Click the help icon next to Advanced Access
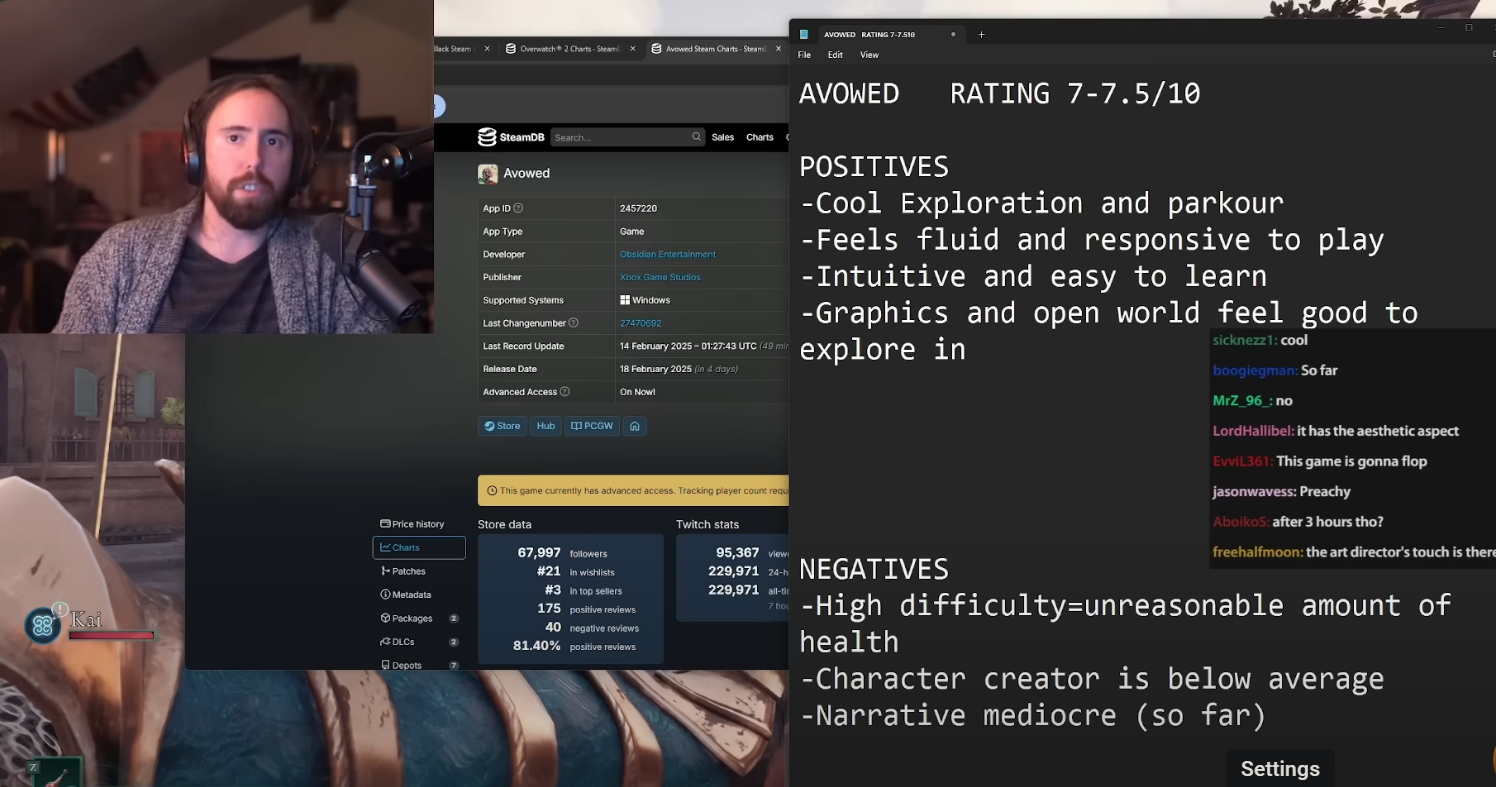This screenshot has width=1496, height=787. pyautogui.click(x=565, y=392)
